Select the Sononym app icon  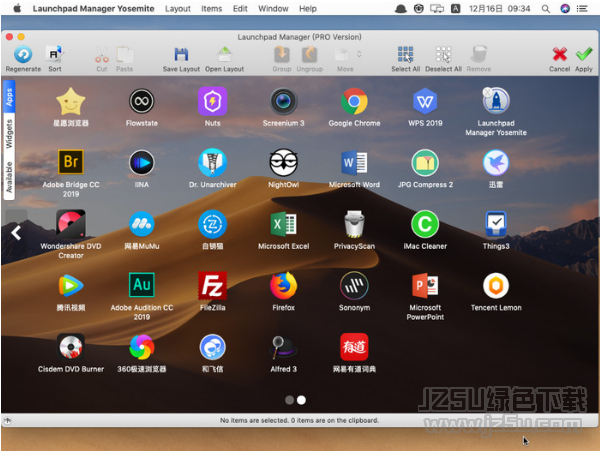pos(354,285)
